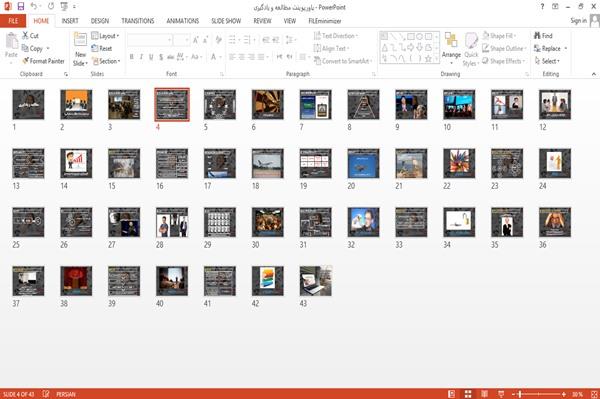Open Quick Styles gallery
The width and height of the screenshot is (600, 399).
471,50
